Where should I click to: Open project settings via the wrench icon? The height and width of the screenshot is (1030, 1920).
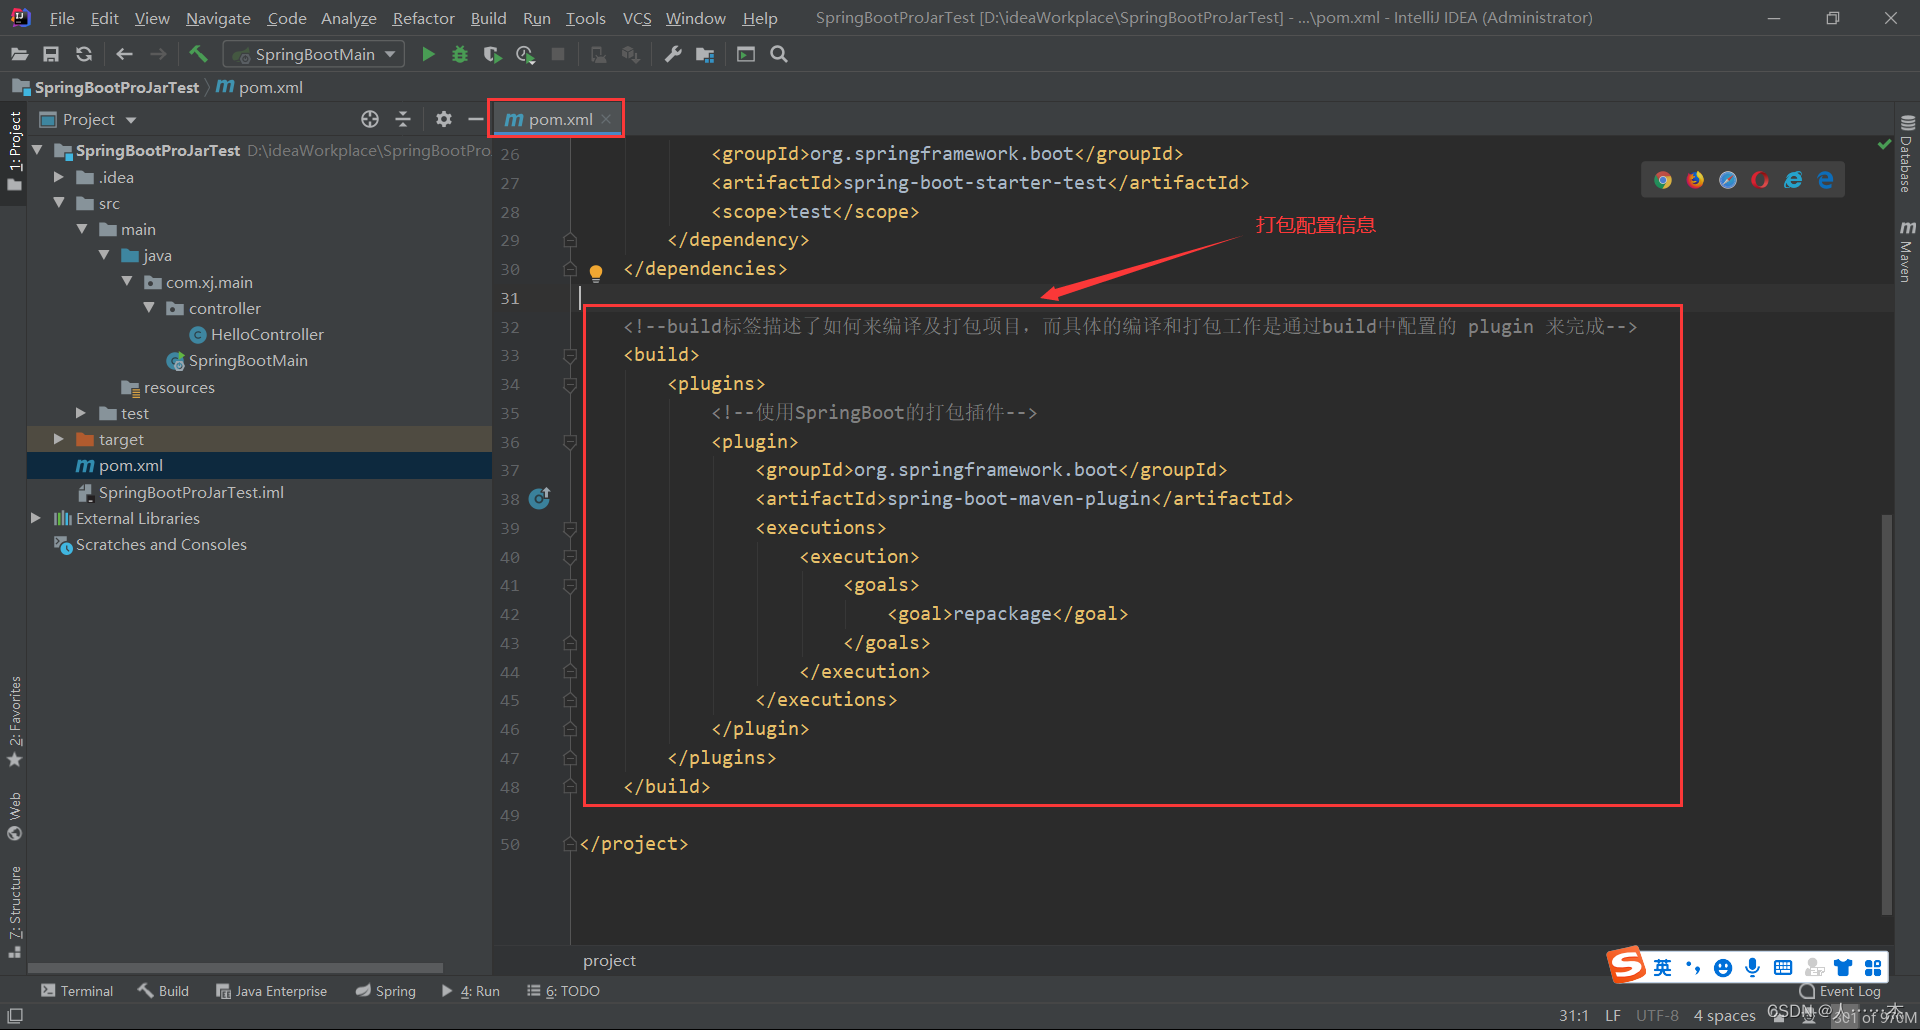click(673, 54)
